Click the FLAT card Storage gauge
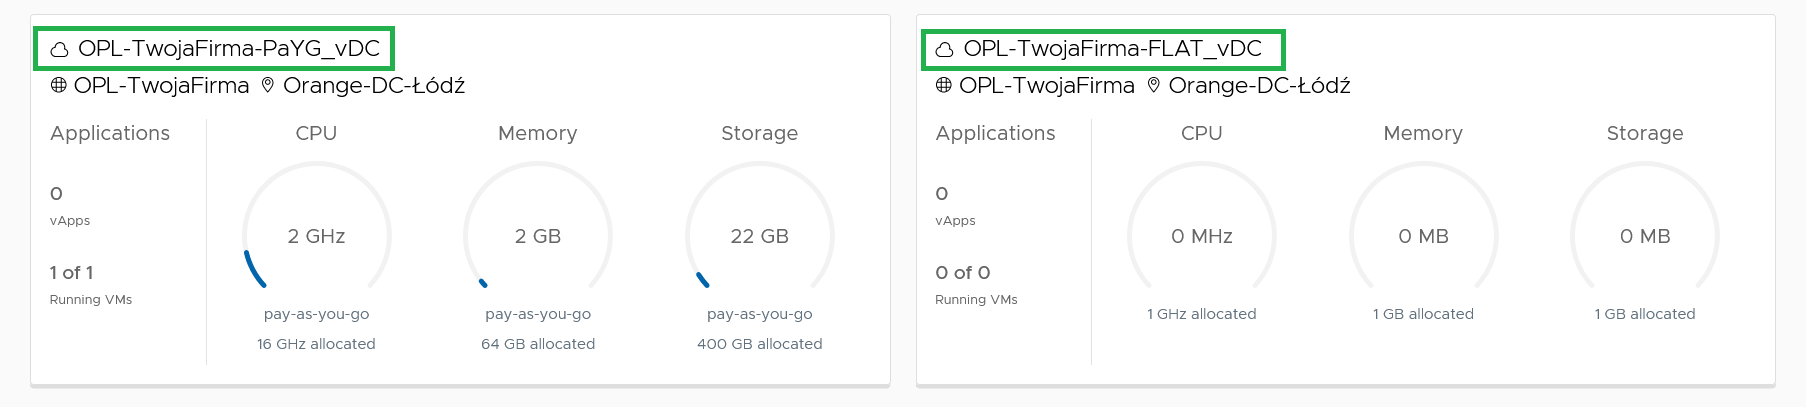This screenshot has height=407, width=1806. (1645, 236)
